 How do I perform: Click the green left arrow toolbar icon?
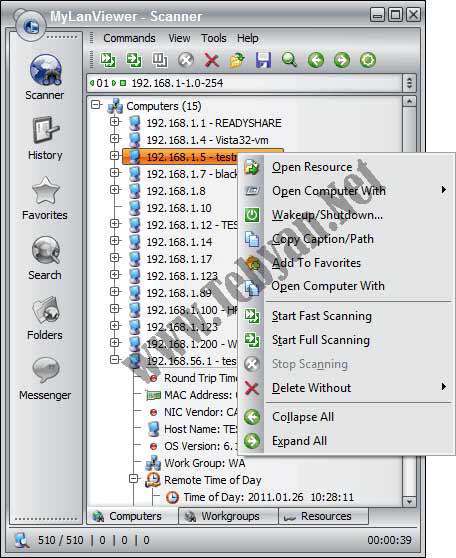point(316,60)
